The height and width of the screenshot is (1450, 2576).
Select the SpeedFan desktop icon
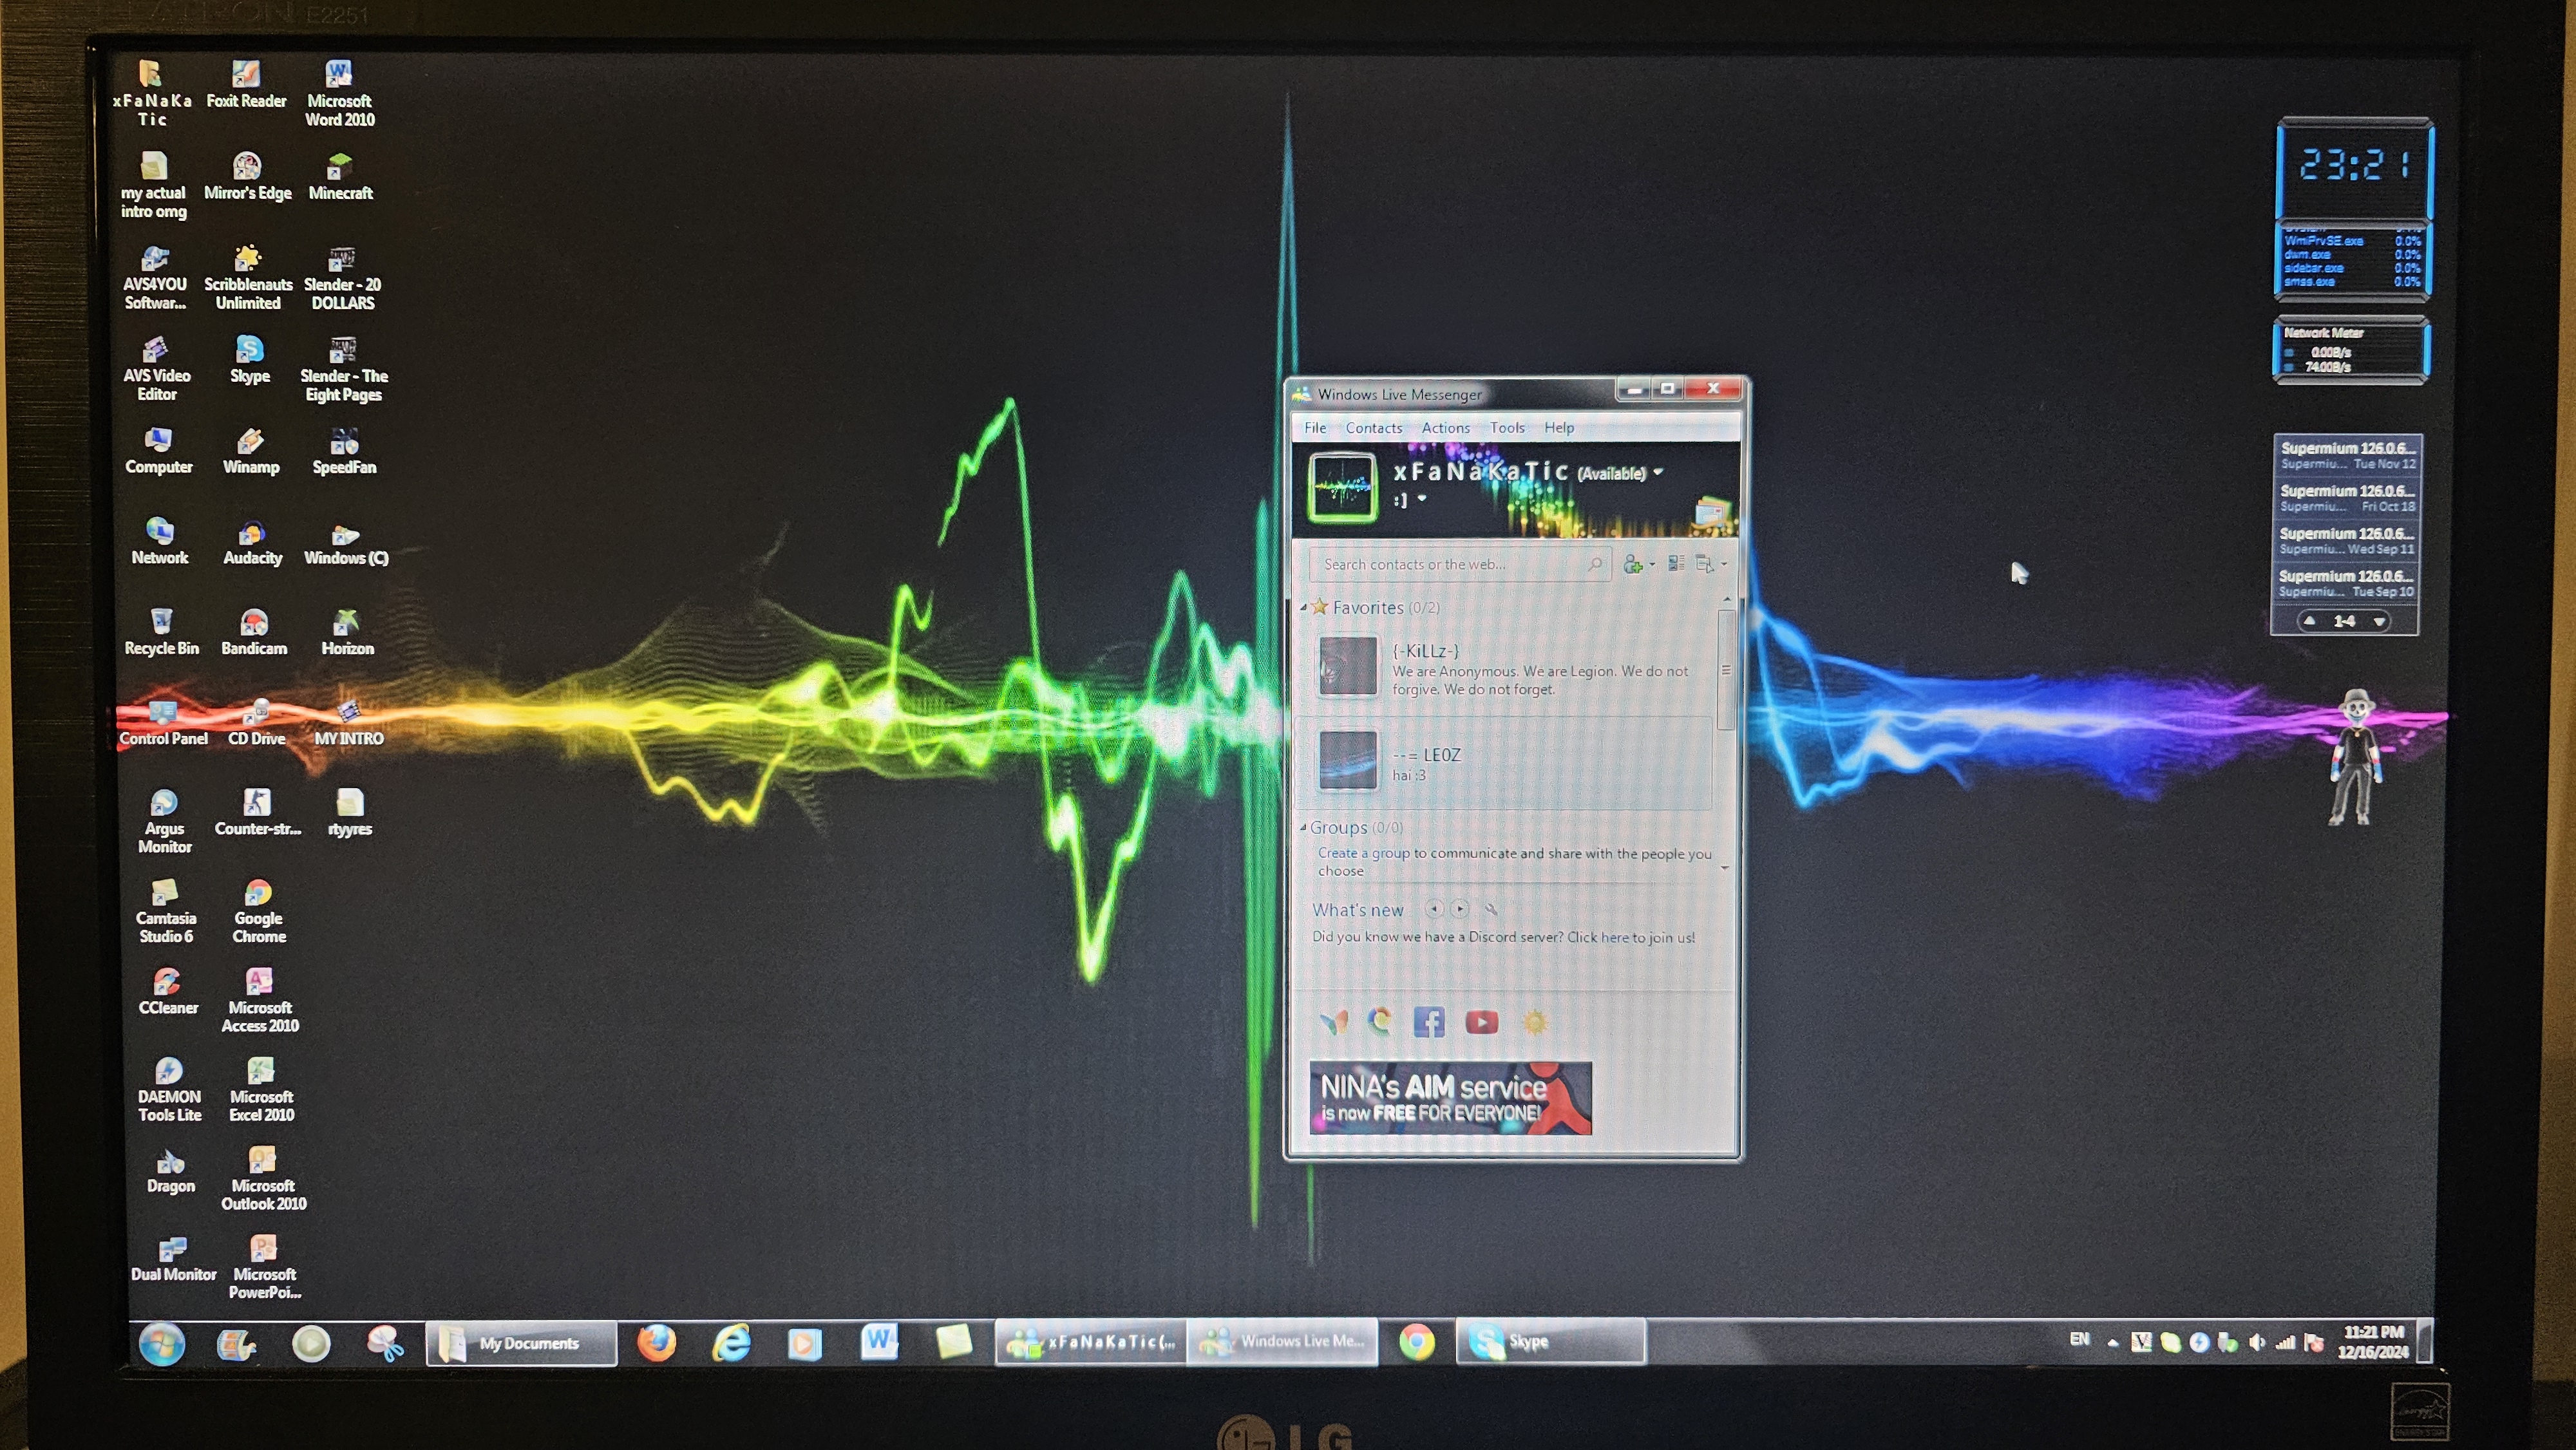344,451
